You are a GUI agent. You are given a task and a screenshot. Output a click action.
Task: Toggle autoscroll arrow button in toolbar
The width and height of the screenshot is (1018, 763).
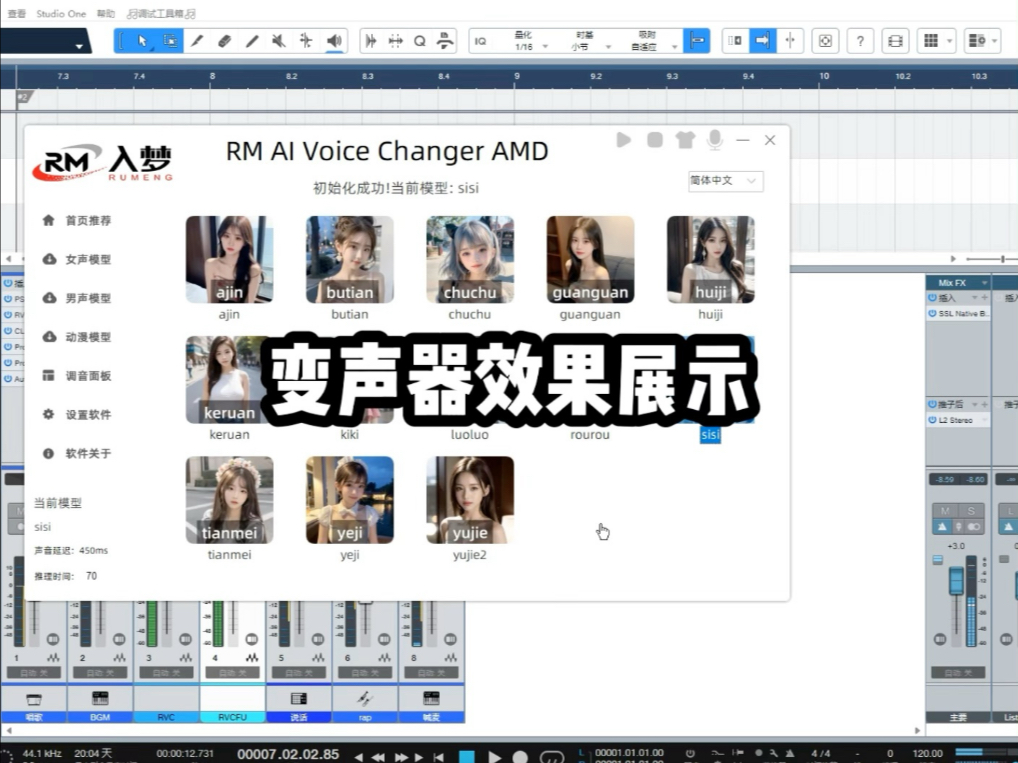pos(762,41)
